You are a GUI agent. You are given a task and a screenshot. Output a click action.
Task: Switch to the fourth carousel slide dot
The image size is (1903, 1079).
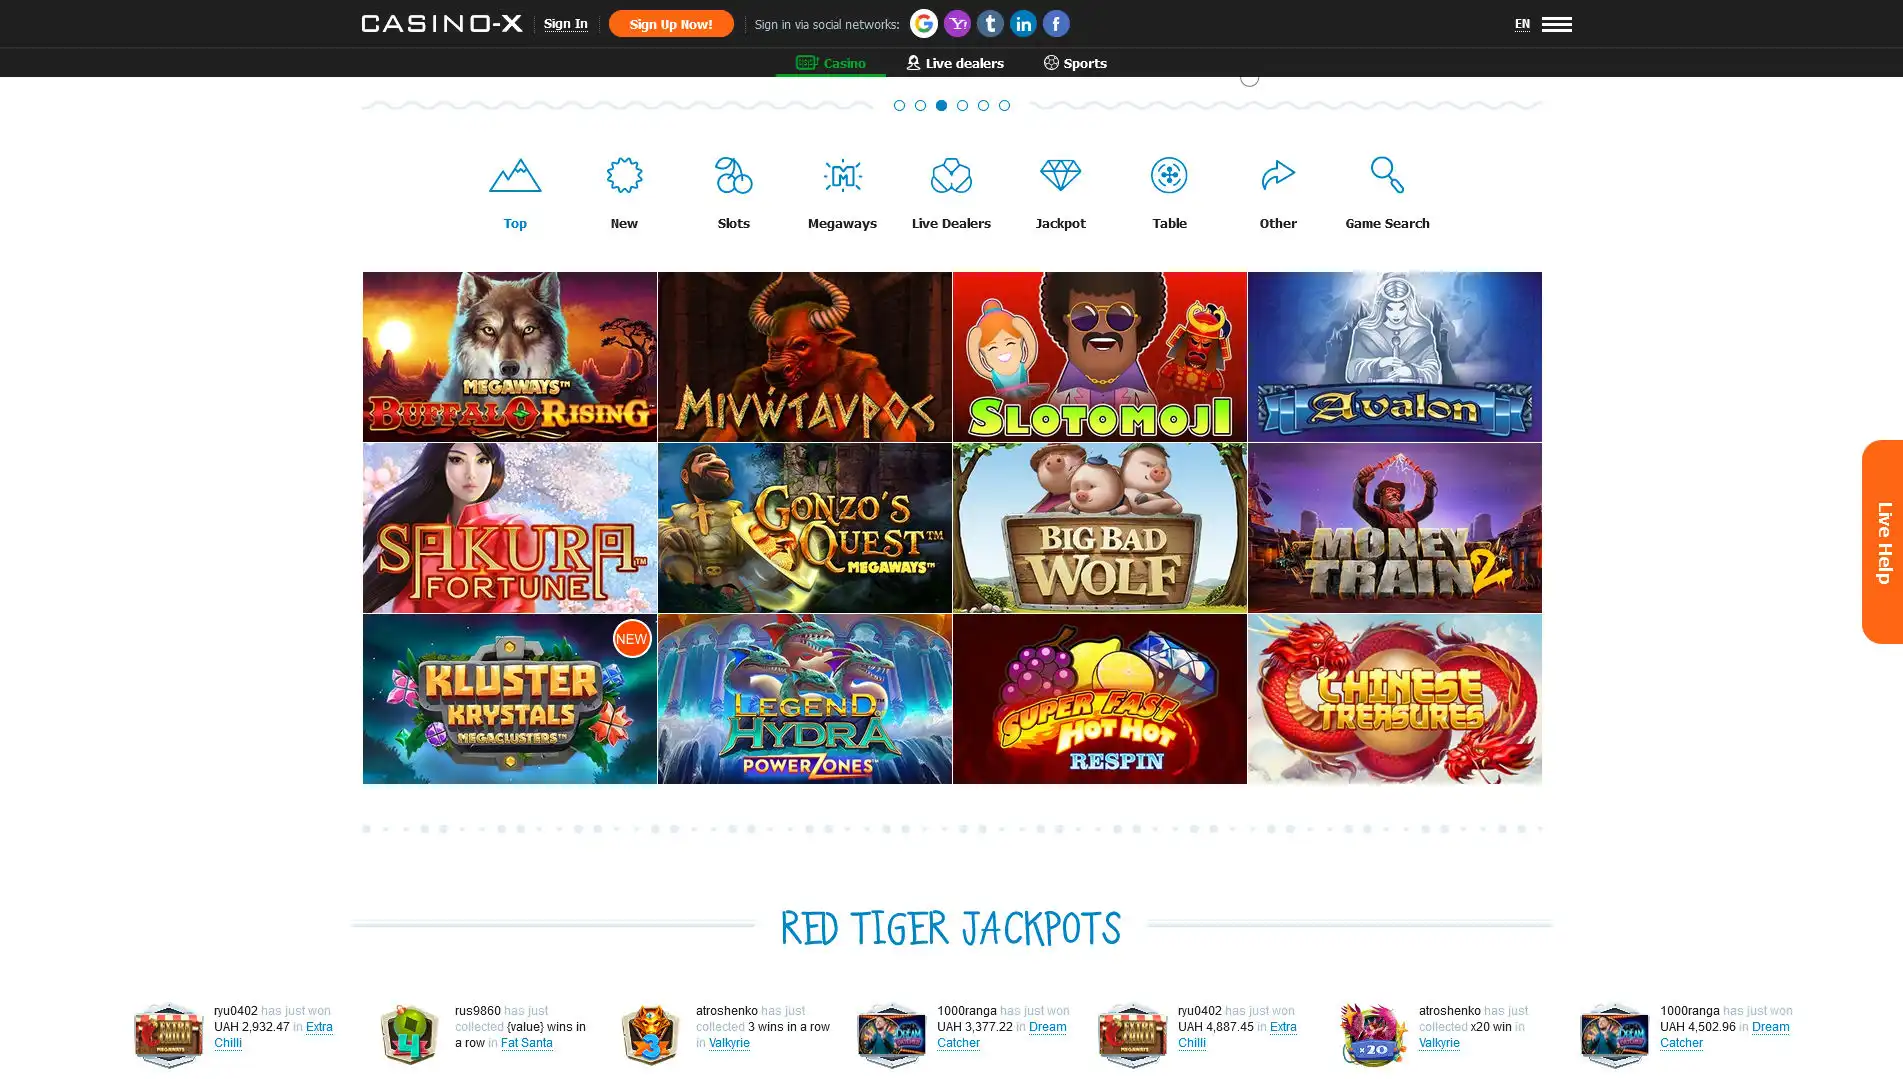tap(962, 105)
